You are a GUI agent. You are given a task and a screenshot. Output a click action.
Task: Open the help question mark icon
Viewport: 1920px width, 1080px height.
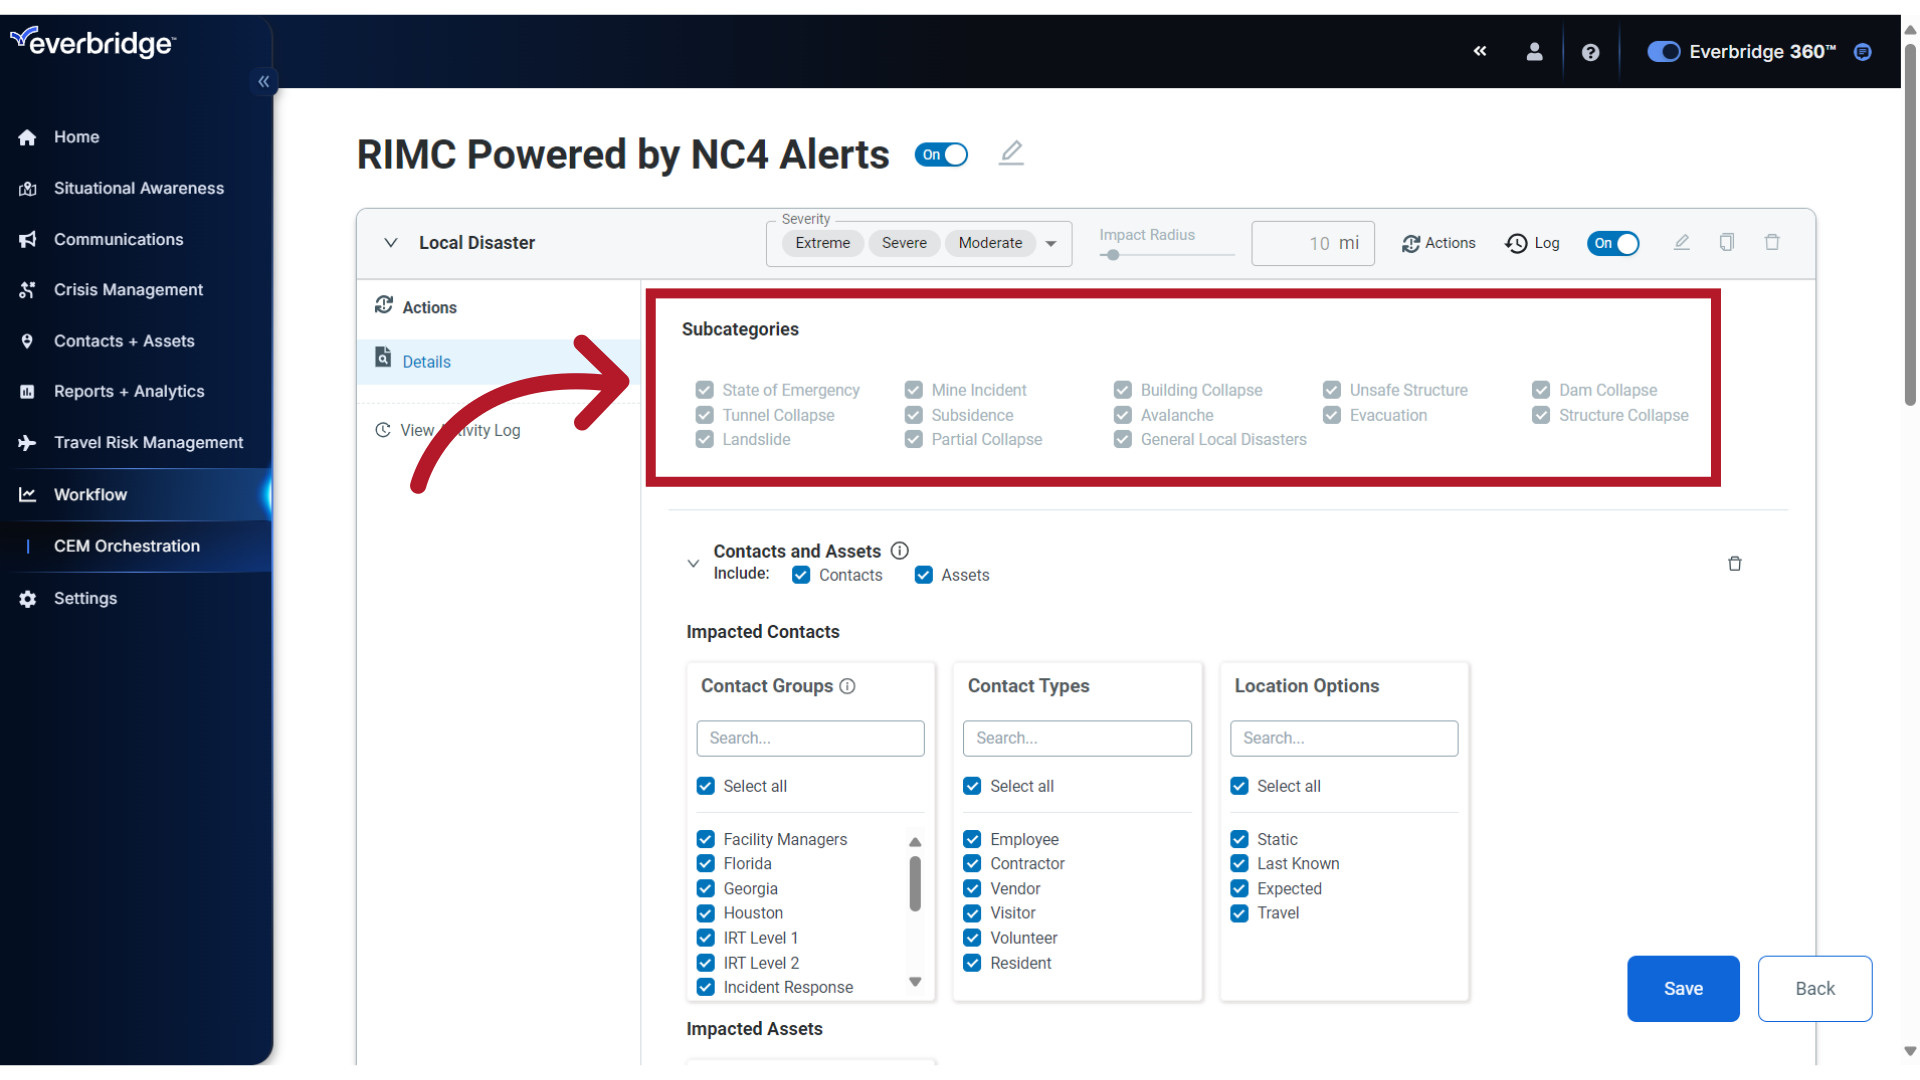pos(1590,52)
